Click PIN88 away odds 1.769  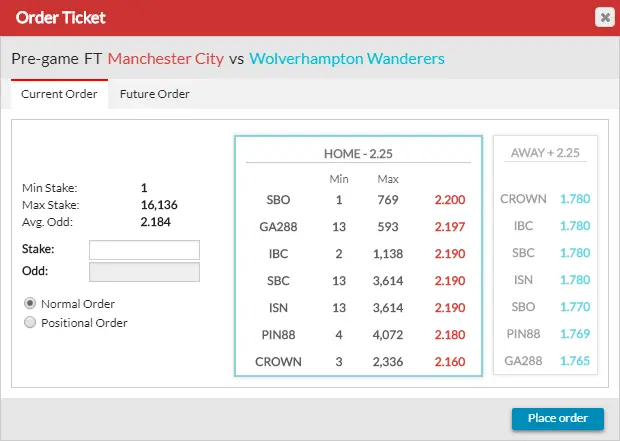tap(575, 334)
